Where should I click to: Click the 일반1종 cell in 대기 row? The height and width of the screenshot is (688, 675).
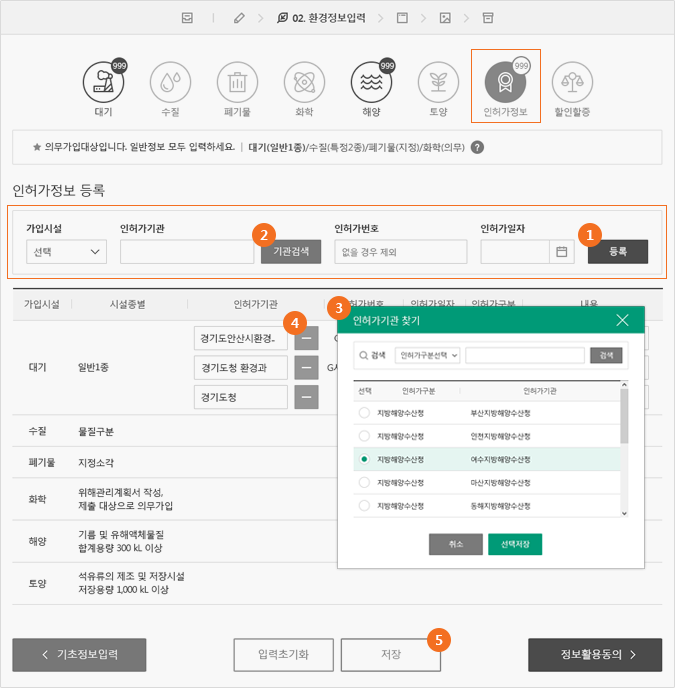(x=93, y=368)
